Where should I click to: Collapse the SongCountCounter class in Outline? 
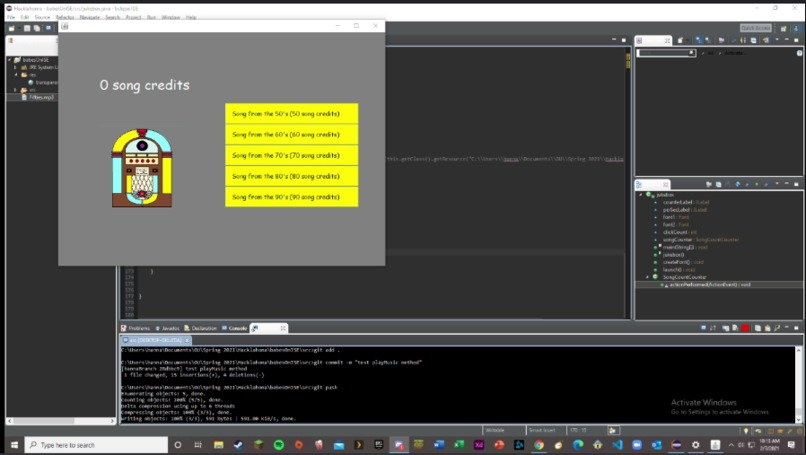(648, 277)
